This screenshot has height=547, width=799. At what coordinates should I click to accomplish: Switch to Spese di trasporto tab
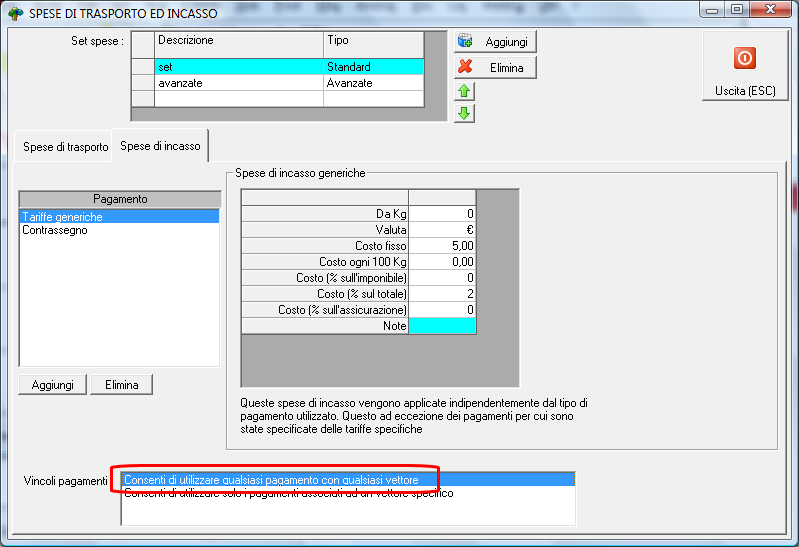coord(66,147)
